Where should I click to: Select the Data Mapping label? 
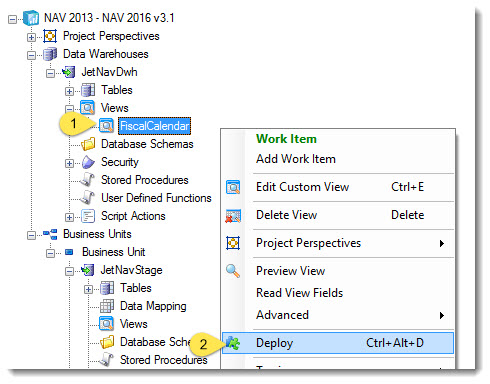(x=153, y=306)
